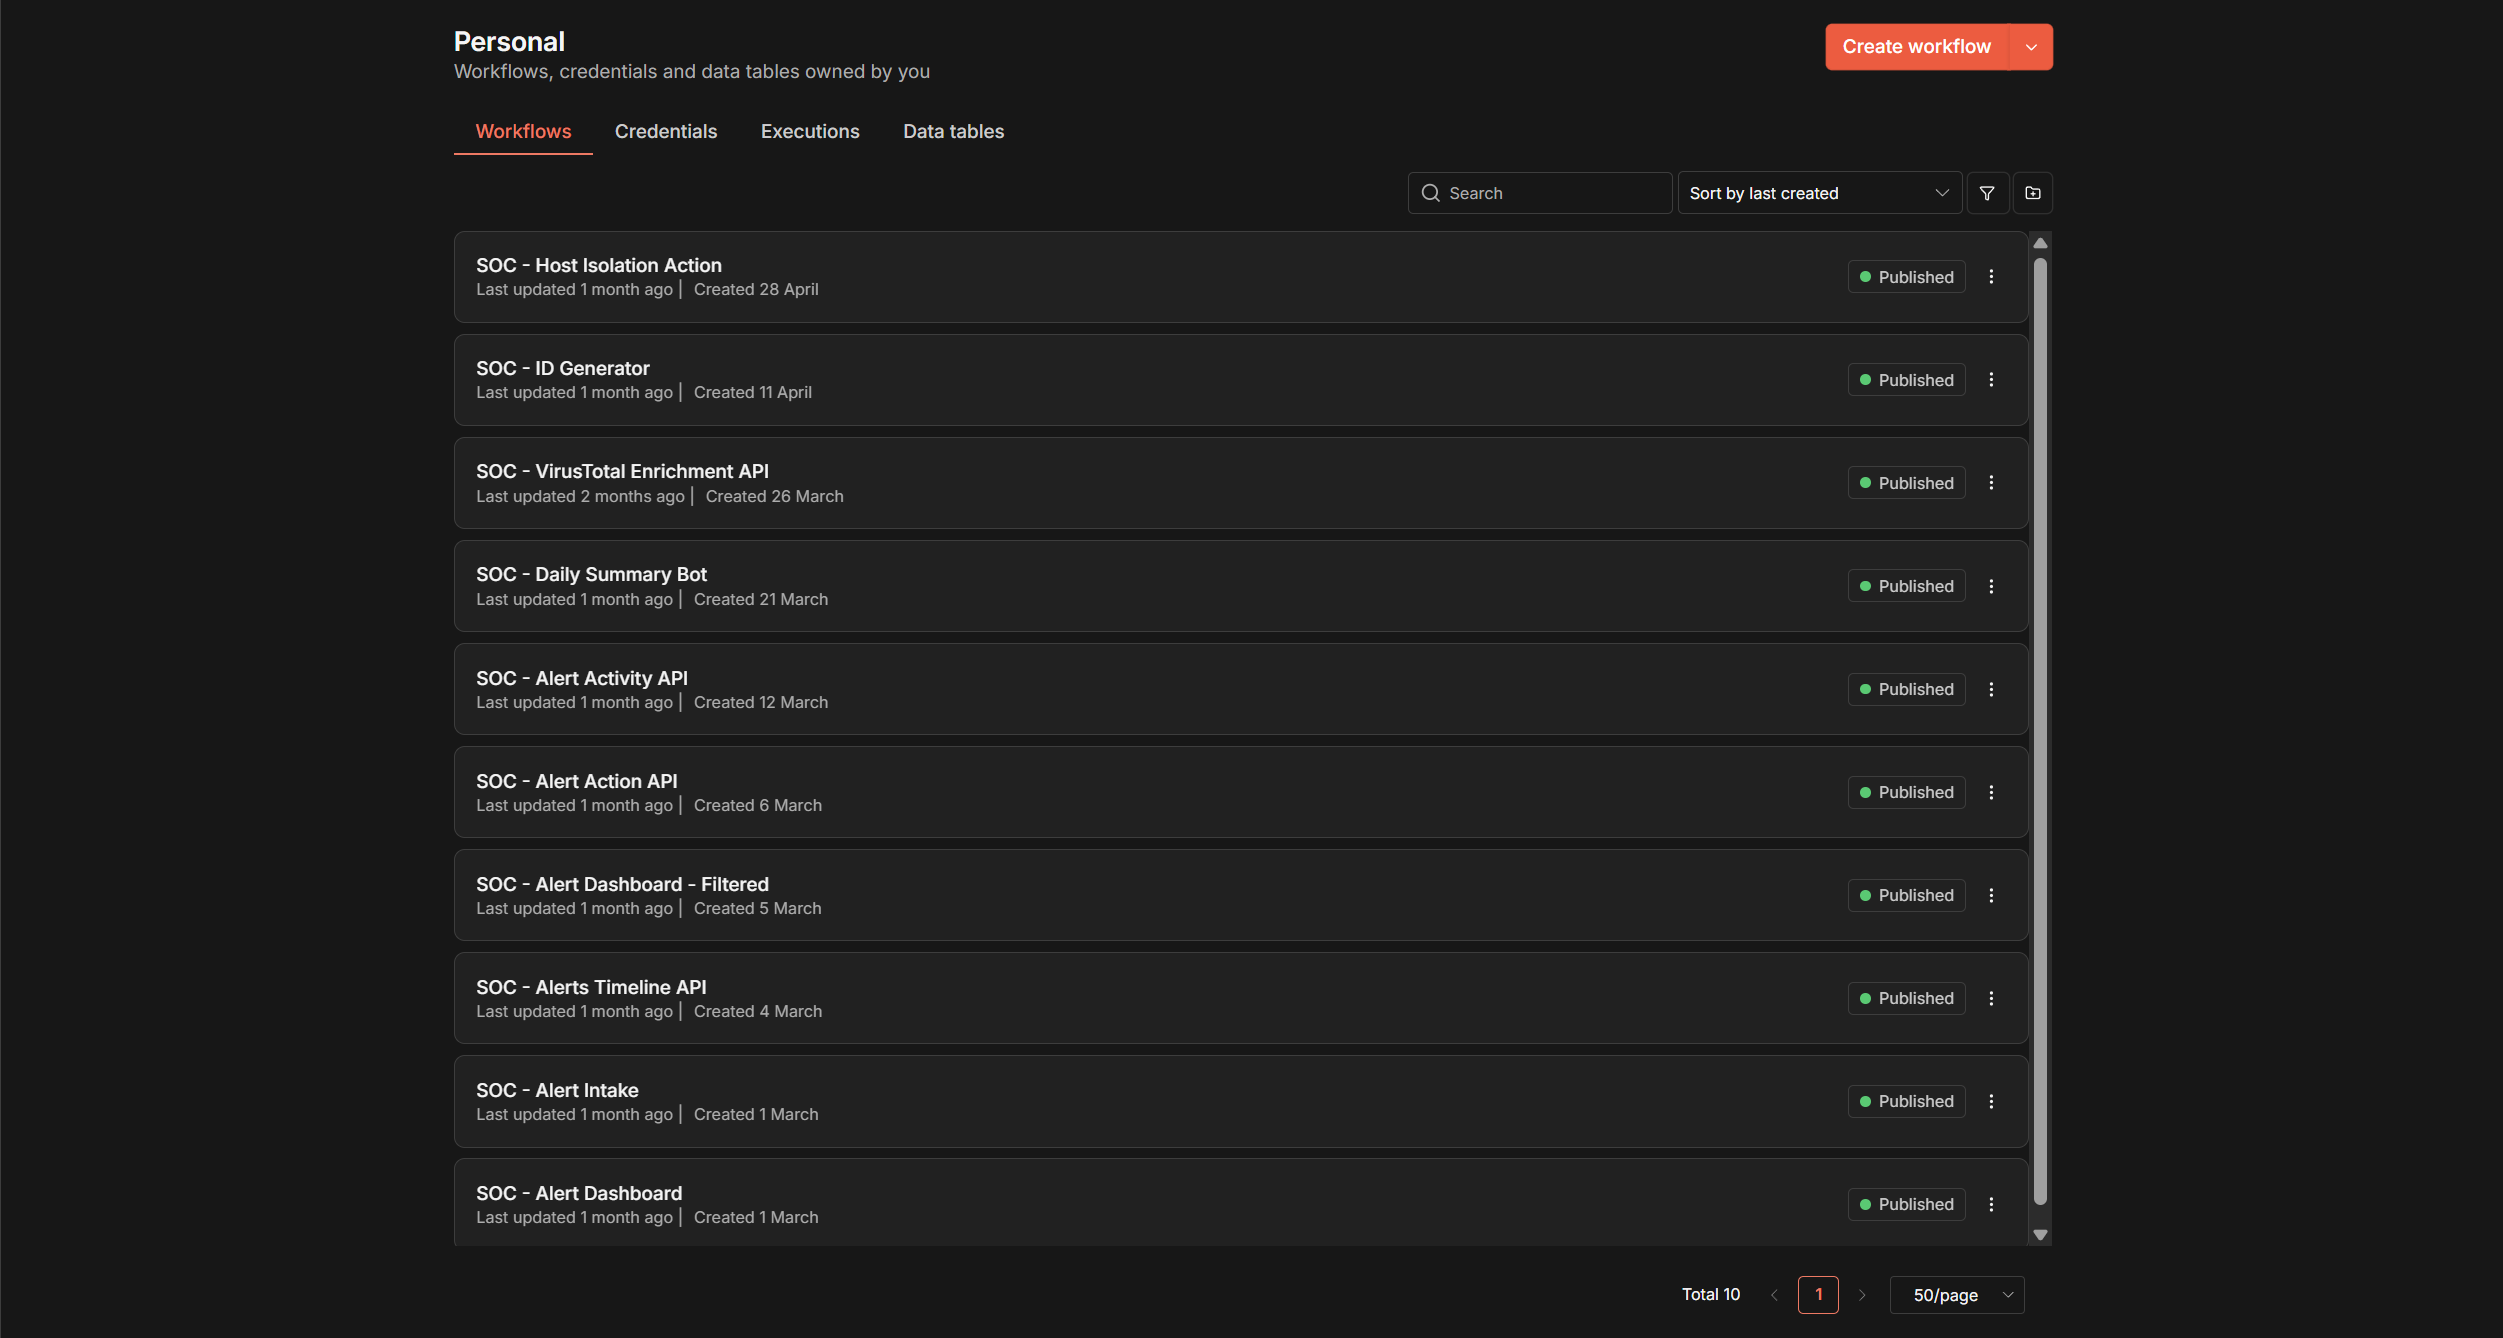The height and width of the screenshot is (1338, 2503).
Task: Switch to the Executions tab
Action: [x=810, y=131]
